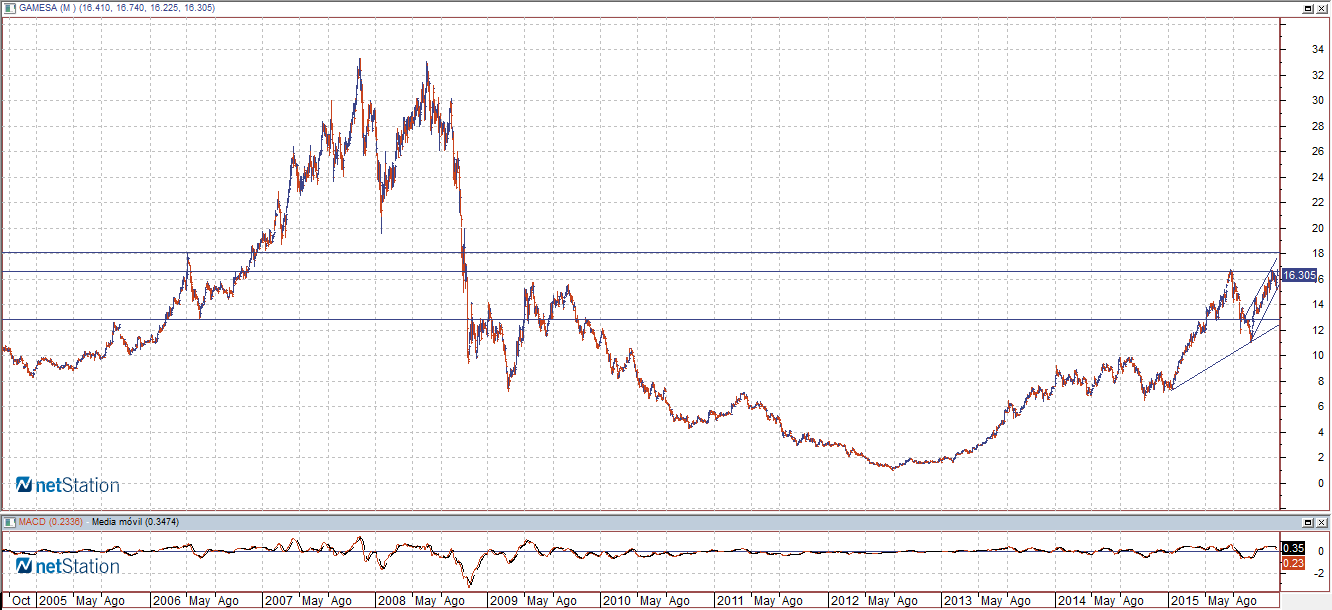The image size is (1332, 610).
Task: Click the 0.23 signal value tag
Action: click(1293, 563)
